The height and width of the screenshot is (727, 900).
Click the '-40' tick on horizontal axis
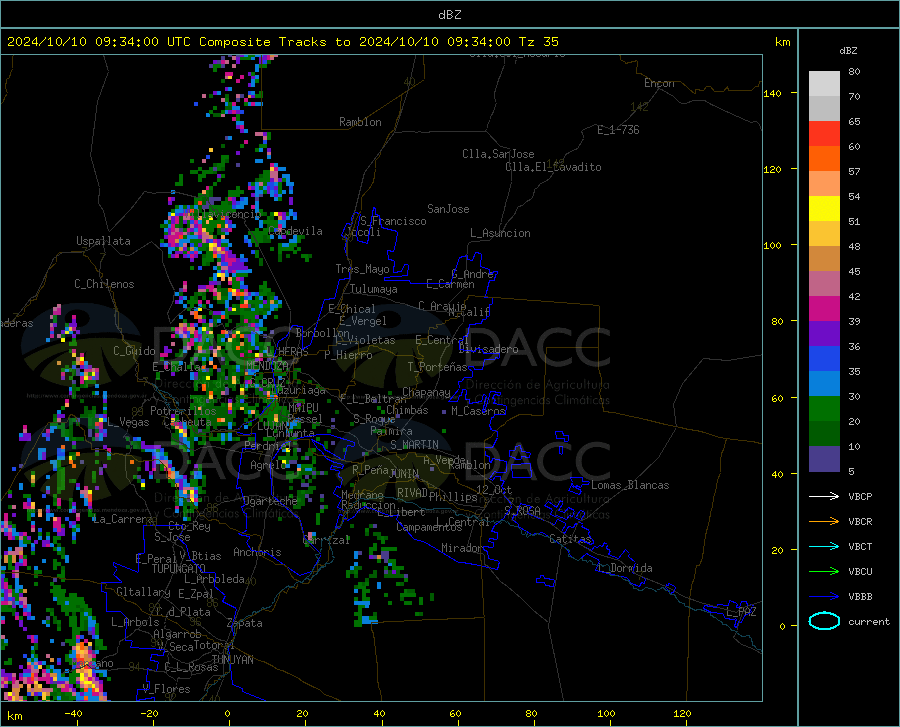73,713
